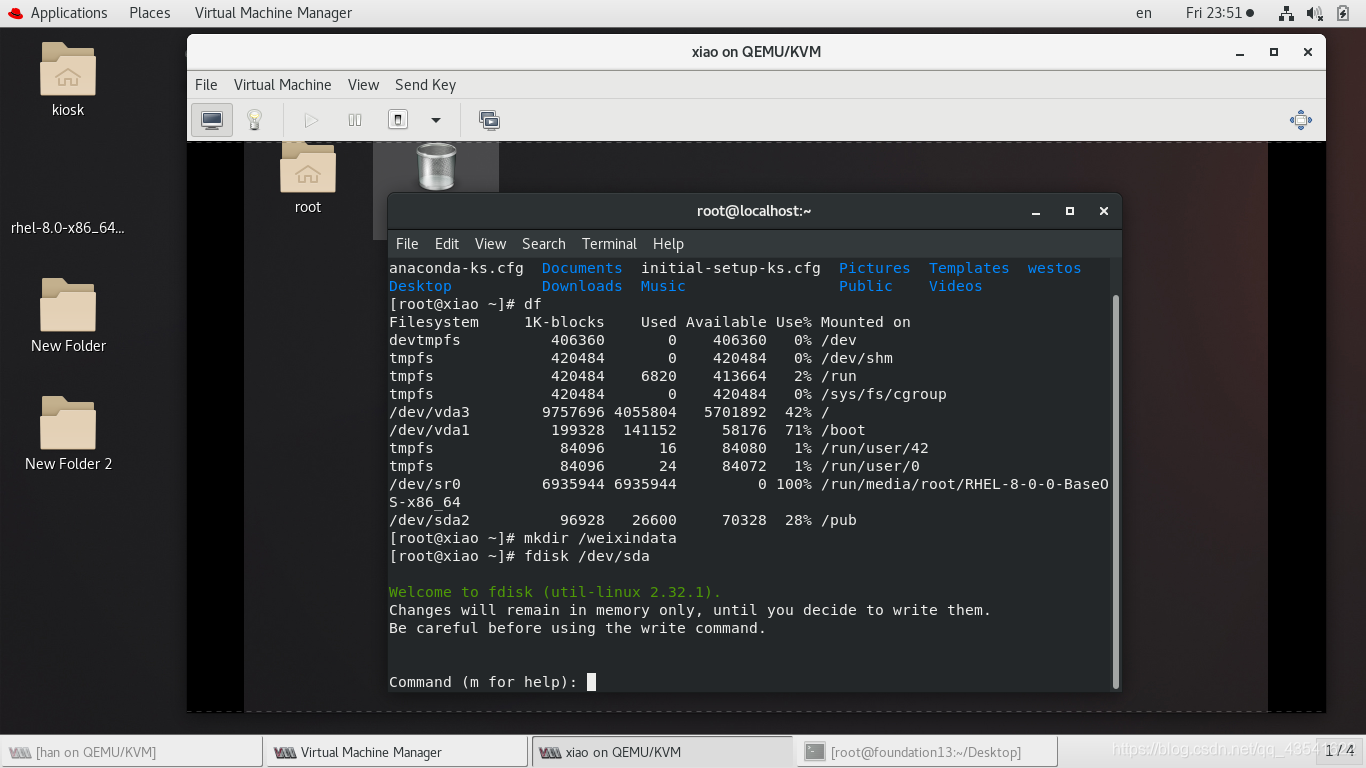Click the Red Hat logo in top bar
1366x768 pixels.
[x=14, y=13]
